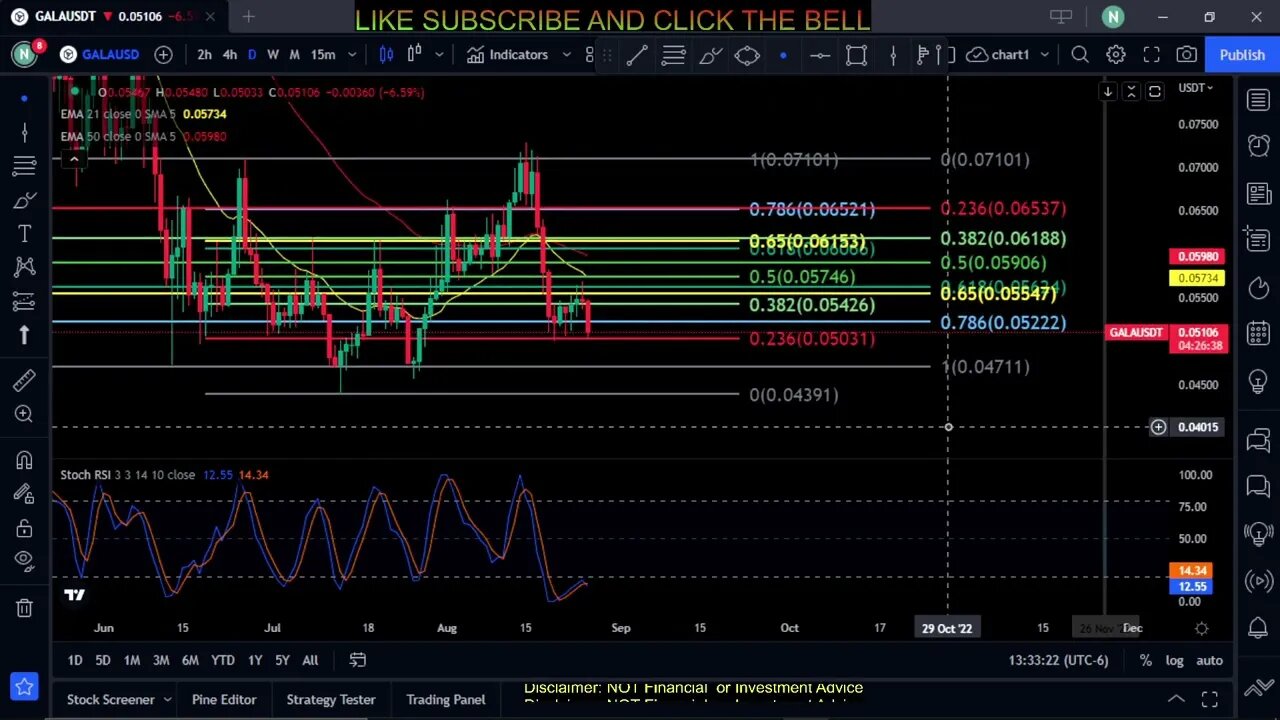Switch to the 2h timeframe

pyautogui.click(x=204, y=55)
